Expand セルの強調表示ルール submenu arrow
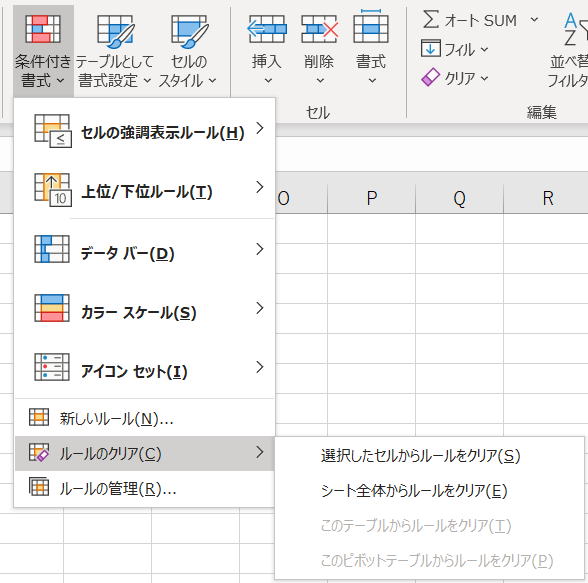The height and width of the screenshot is (583, 588). (x=260, y=128)
